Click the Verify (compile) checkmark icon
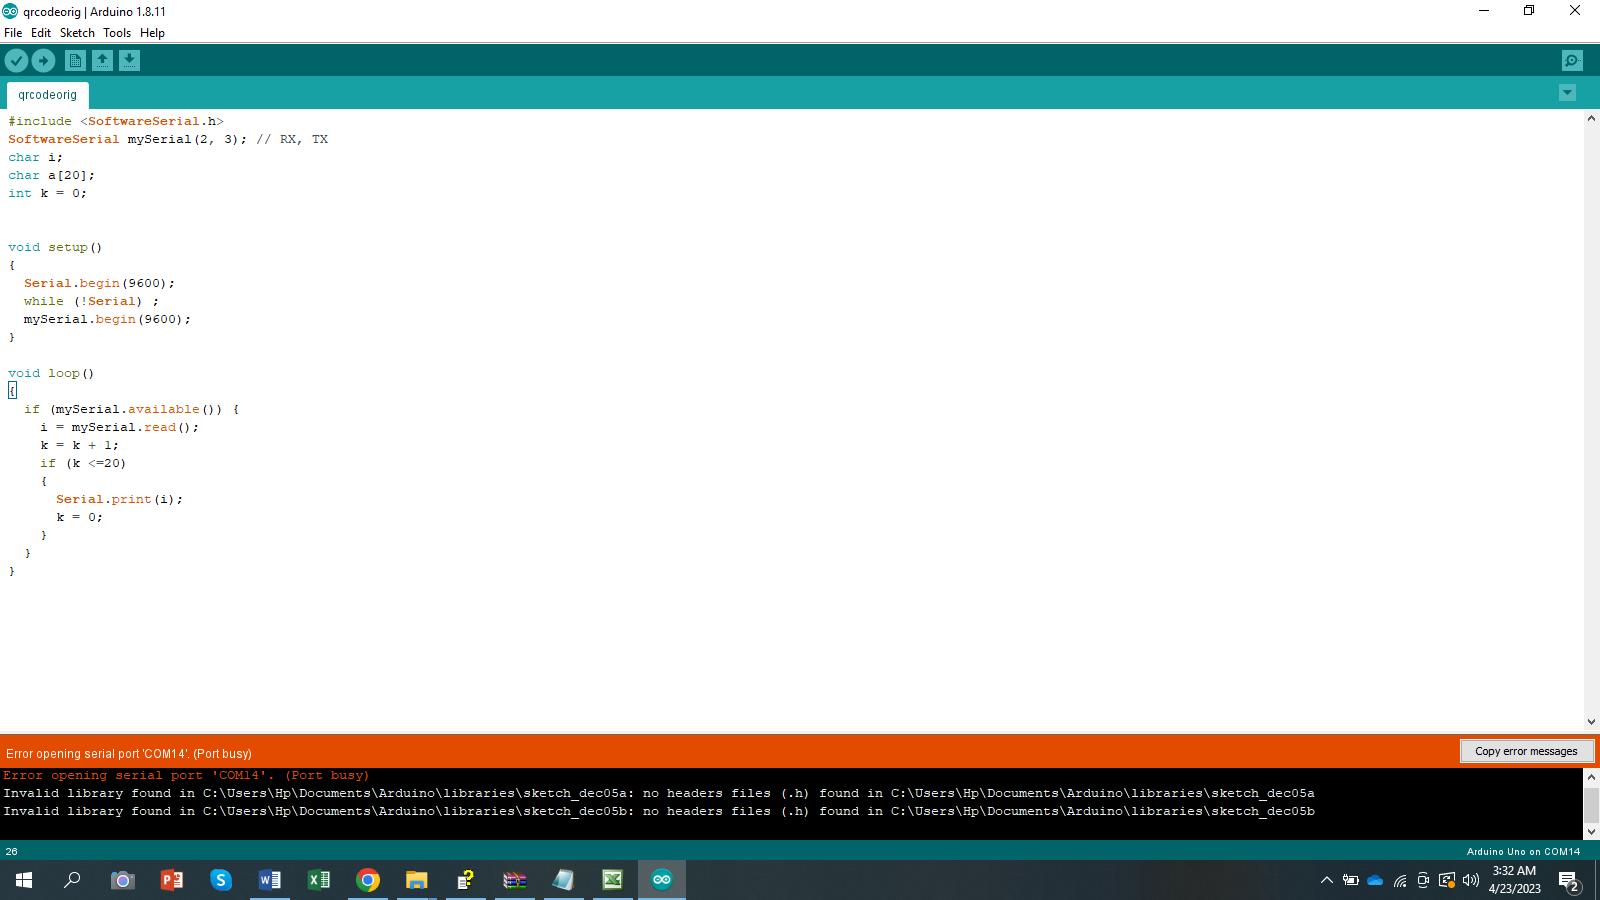This screenshot has height=900, width=1600. click(16, 60)
